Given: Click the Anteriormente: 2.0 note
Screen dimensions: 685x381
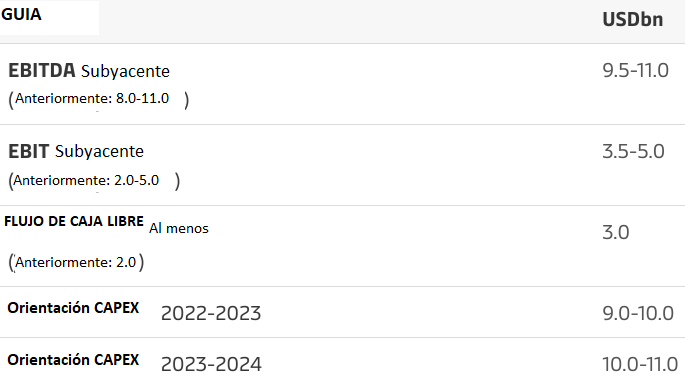Looking at the screenshot, I should [x=76, y=262].
